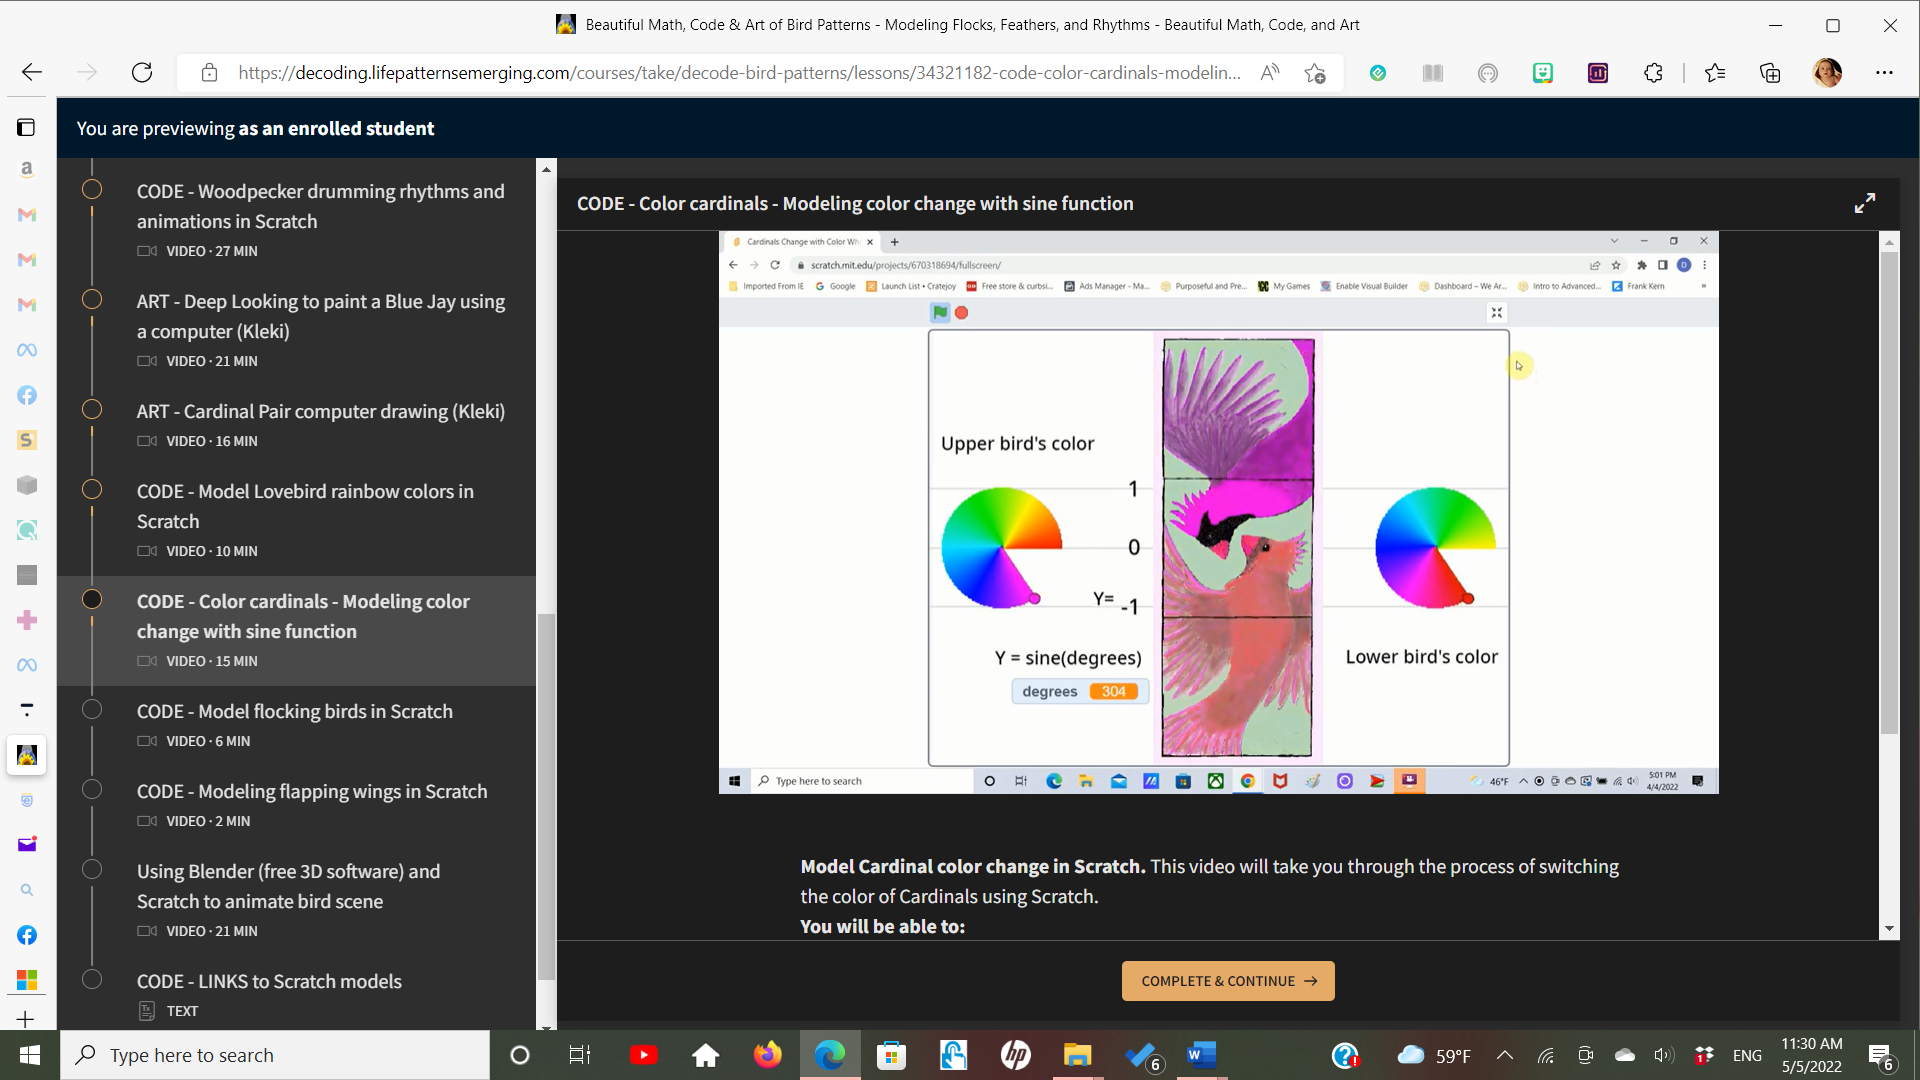The image size is (1920, 1080).
Task: Open notification center with 6 badge
Action: click(x=1880, y=1055)
